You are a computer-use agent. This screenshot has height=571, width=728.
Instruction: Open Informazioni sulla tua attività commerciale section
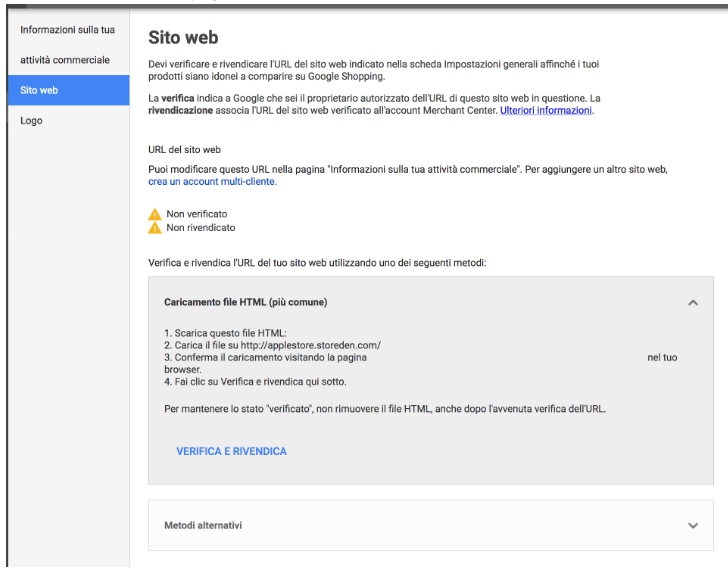pyautogui.click(x=66, y=45)
